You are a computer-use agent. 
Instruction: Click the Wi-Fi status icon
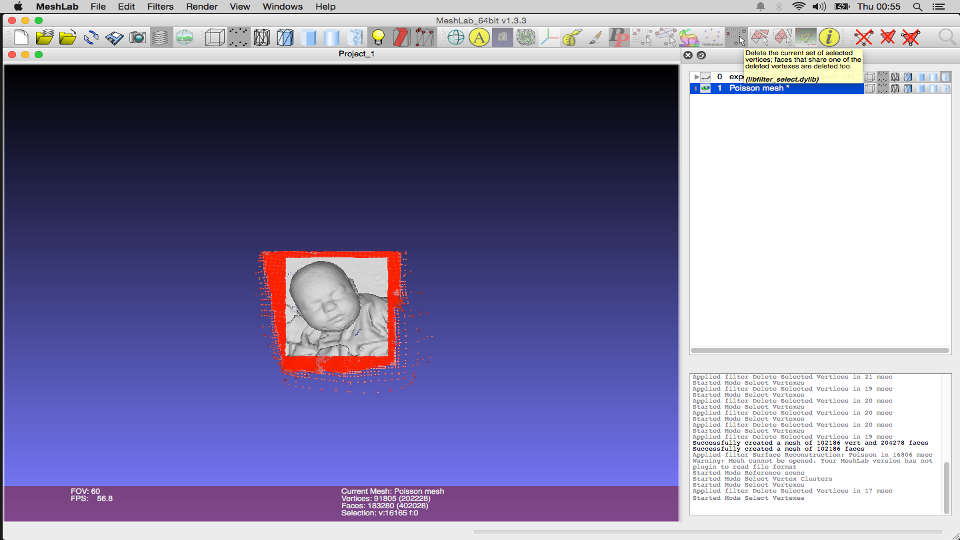(798, 7)
